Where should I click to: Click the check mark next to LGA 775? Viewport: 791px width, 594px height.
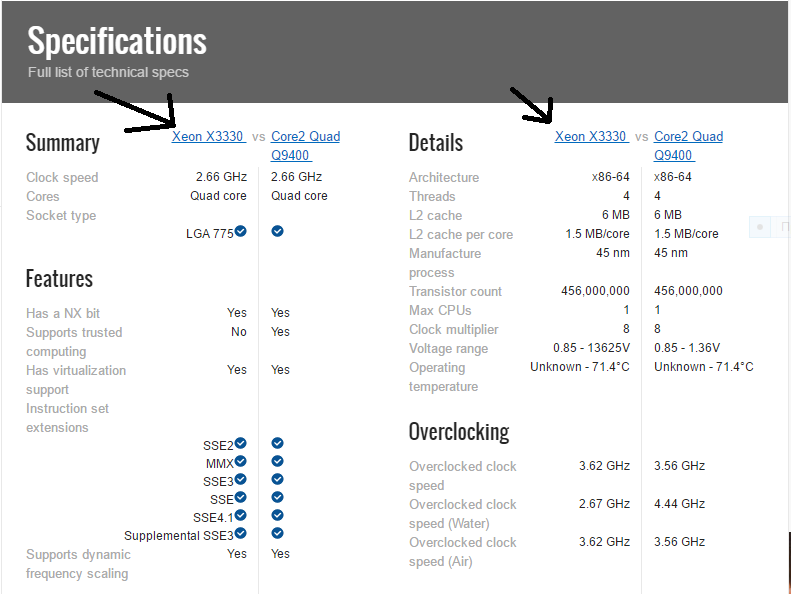tap(241, 231)
